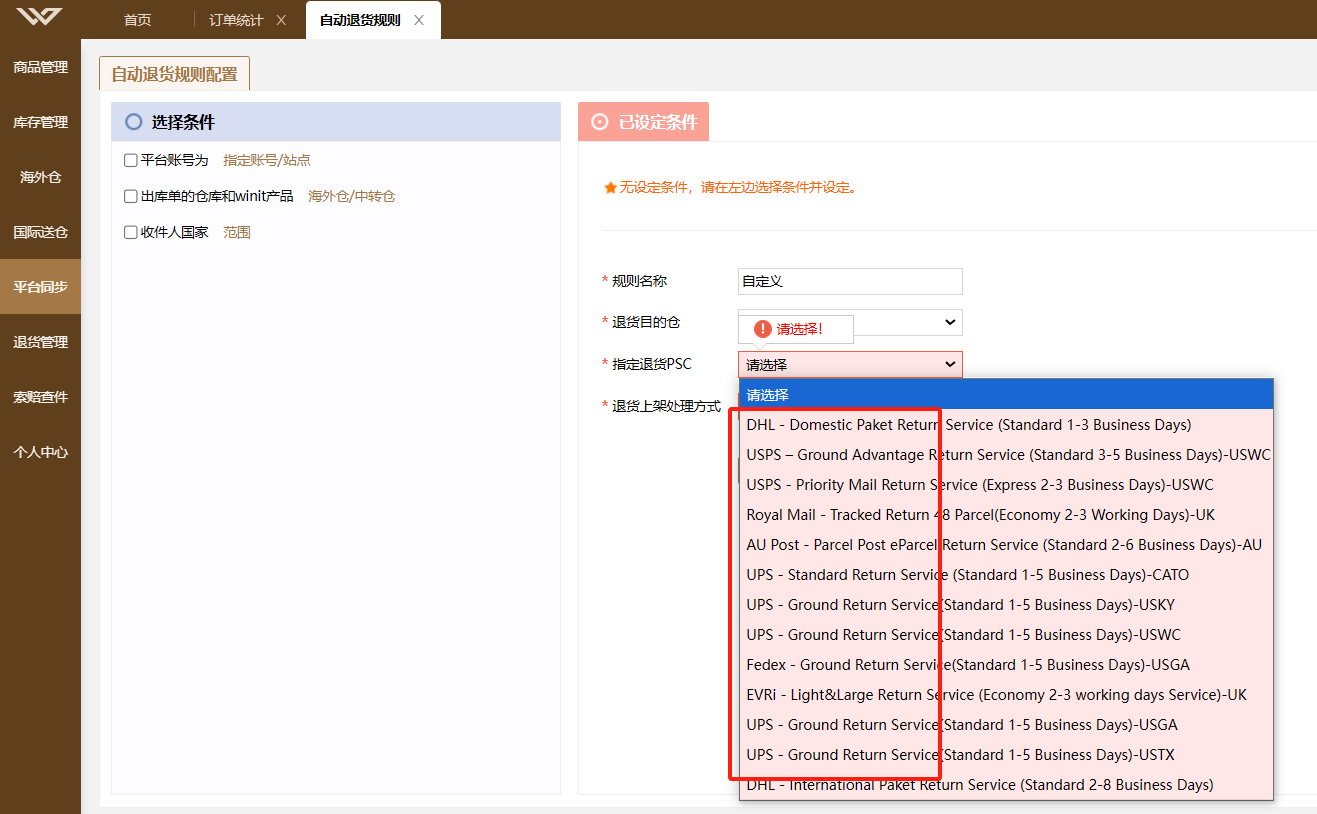Choose DHL International Paket Return Service option
This screenshot has height=814, width=1317.
click(1006, 784)
